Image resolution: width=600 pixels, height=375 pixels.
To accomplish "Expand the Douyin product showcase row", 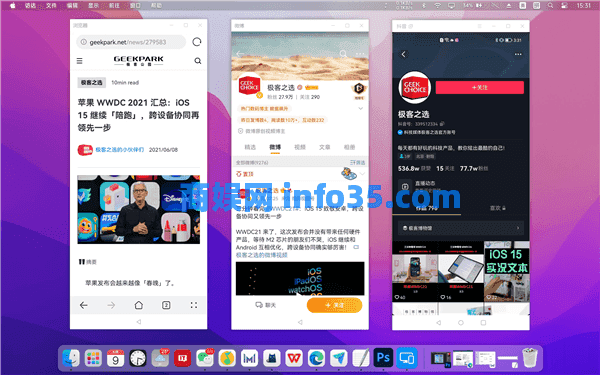I will [461, 228].
